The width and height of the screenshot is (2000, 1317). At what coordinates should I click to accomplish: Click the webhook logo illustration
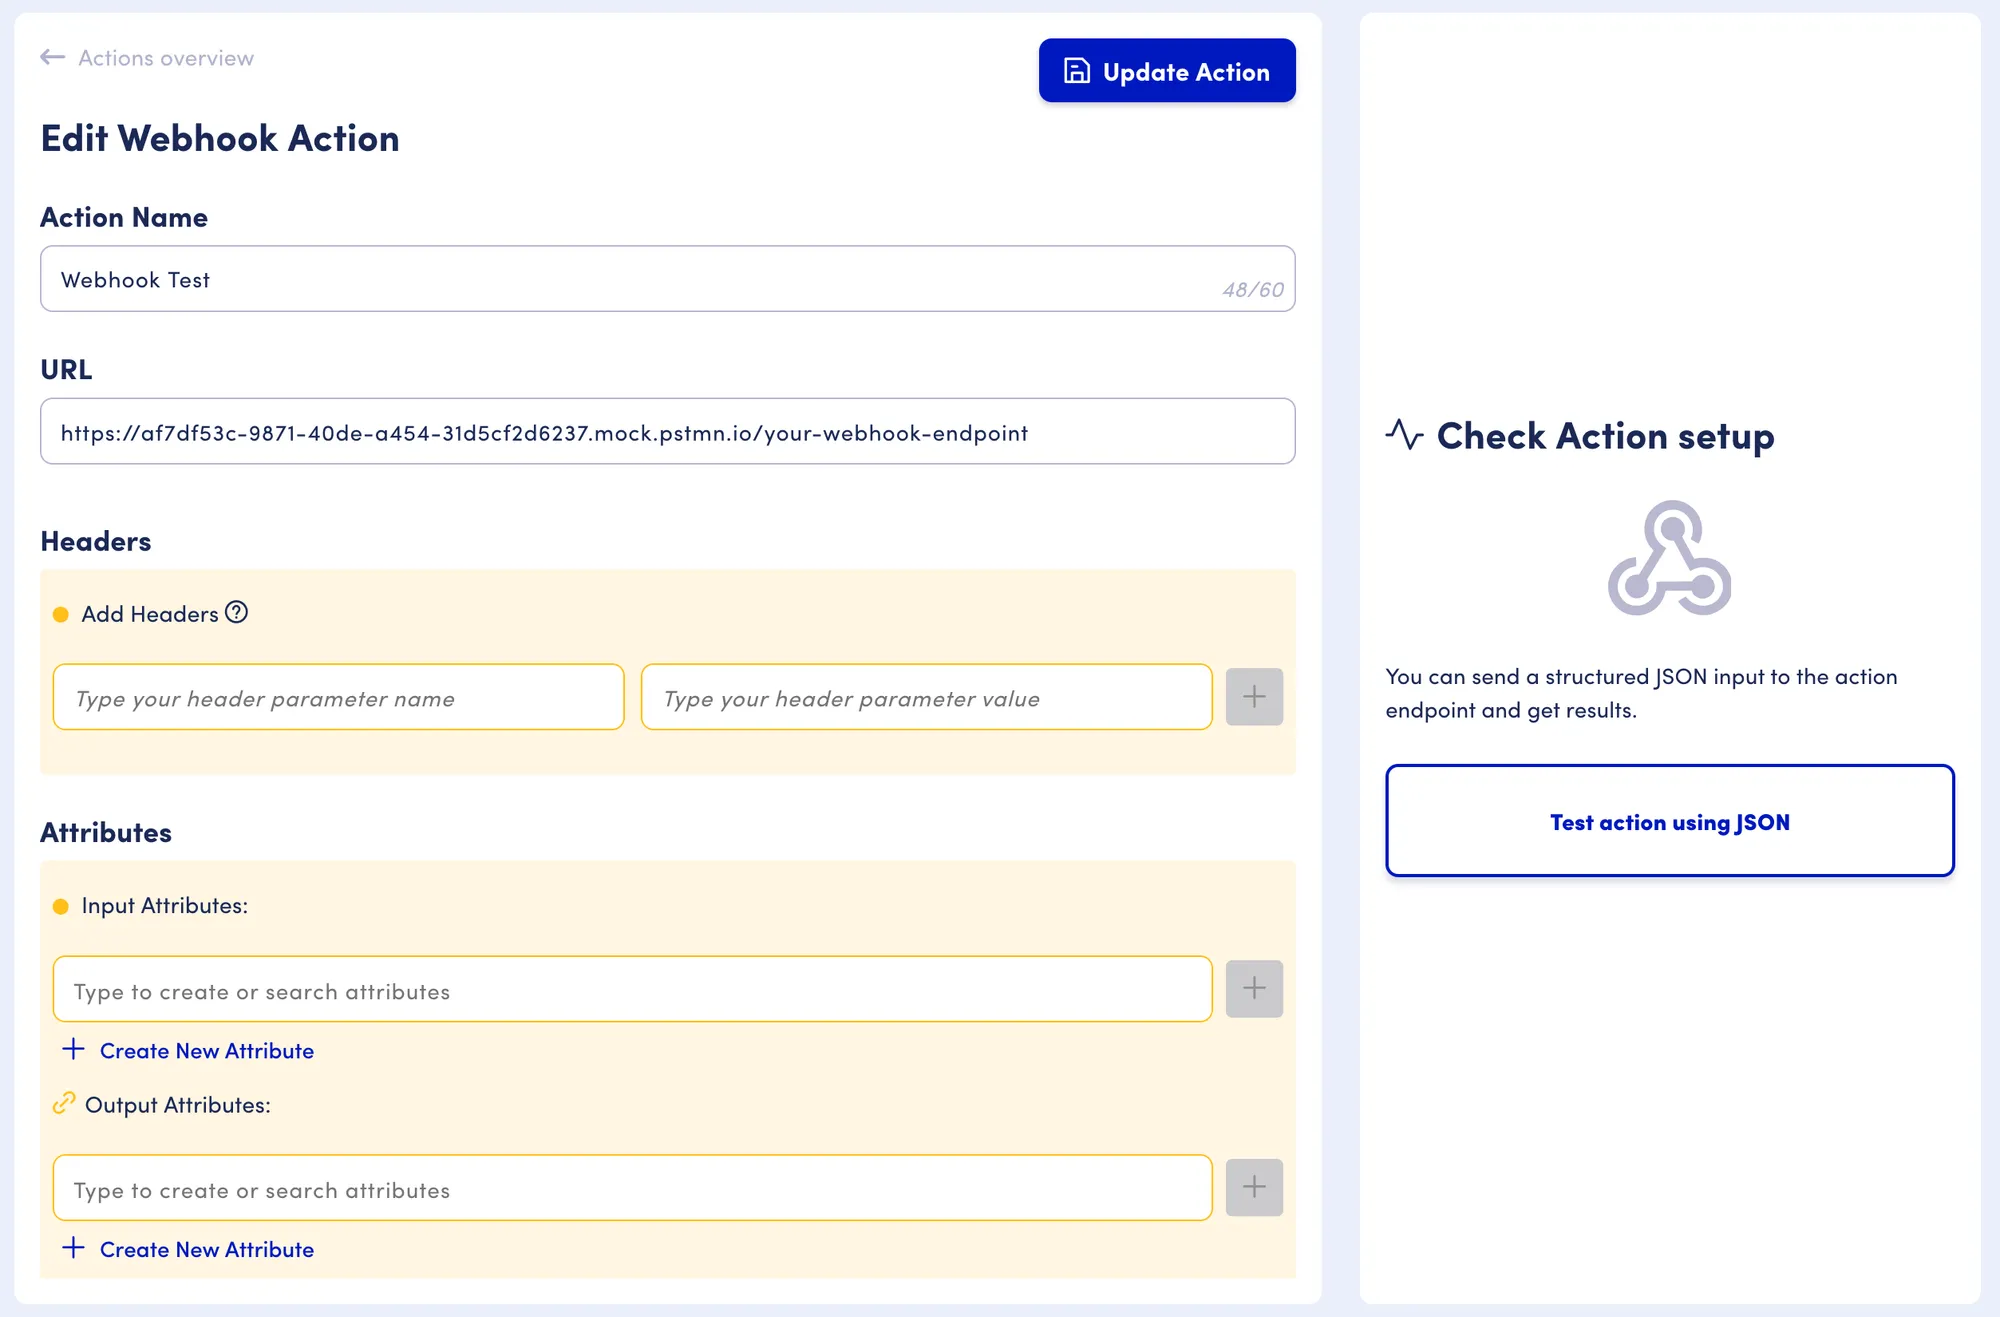click(x=1669, y=558)
